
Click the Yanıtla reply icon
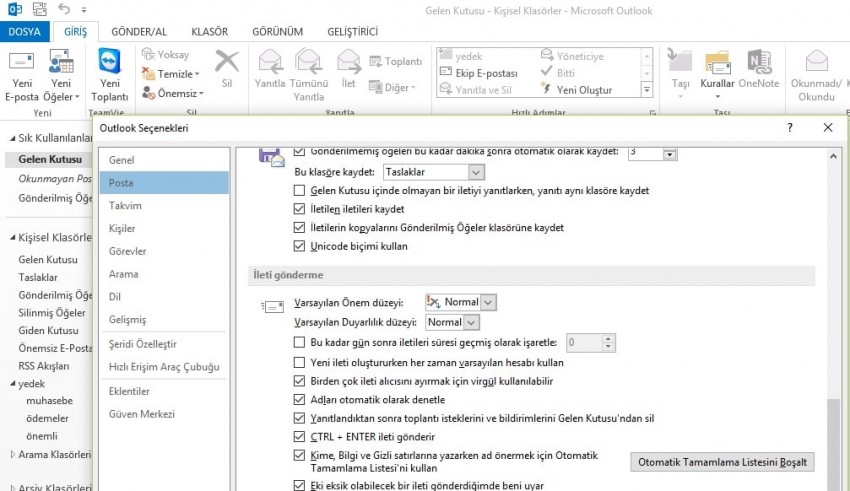pyautogui.click(x=270, y=61)
